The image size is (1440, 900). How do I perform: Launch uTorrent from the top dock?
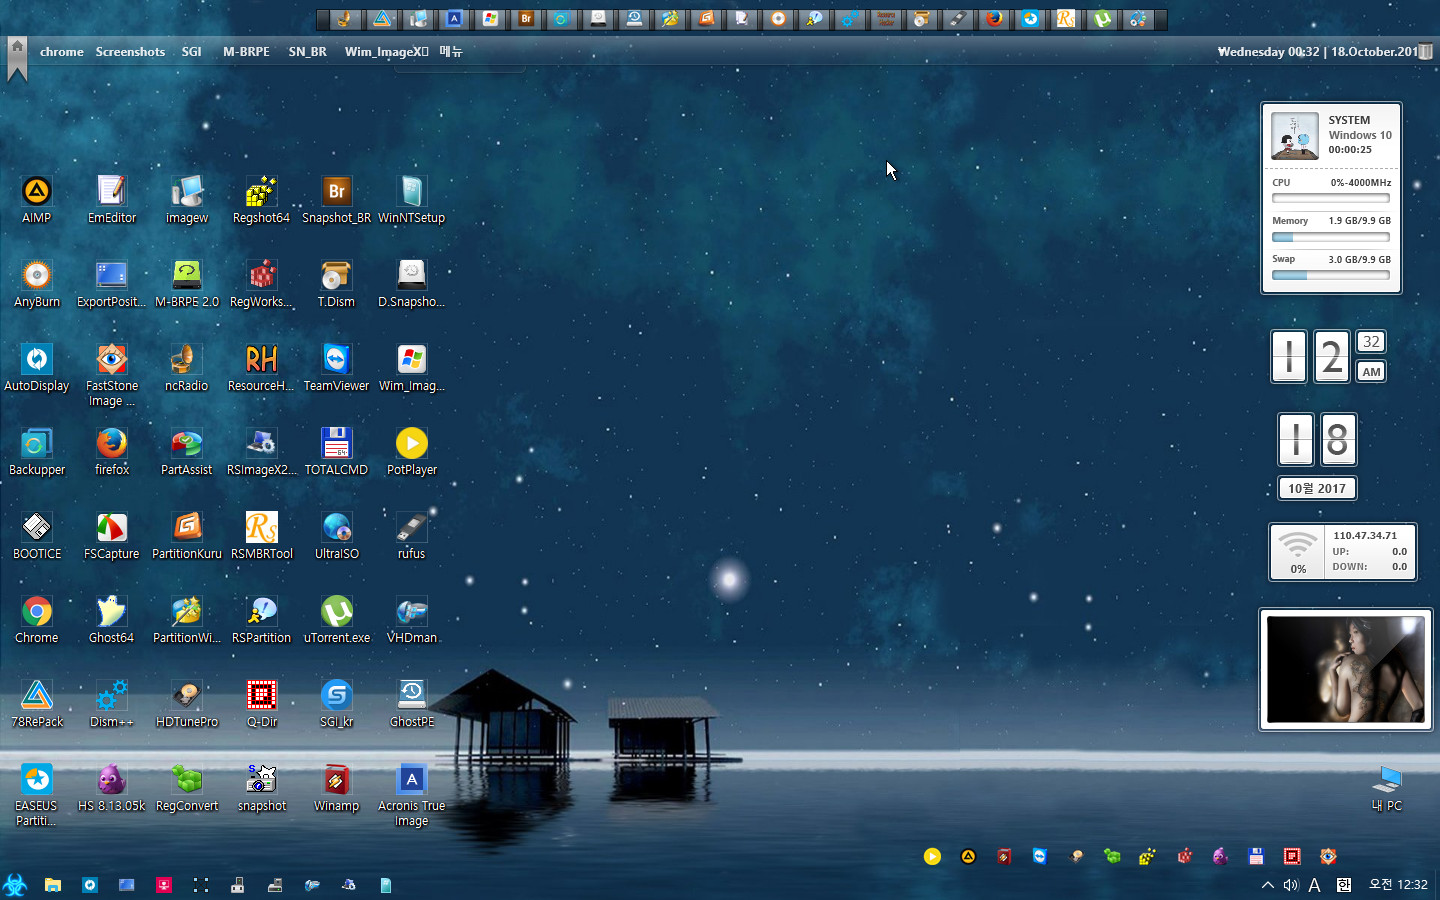(x=1102, y=19)
